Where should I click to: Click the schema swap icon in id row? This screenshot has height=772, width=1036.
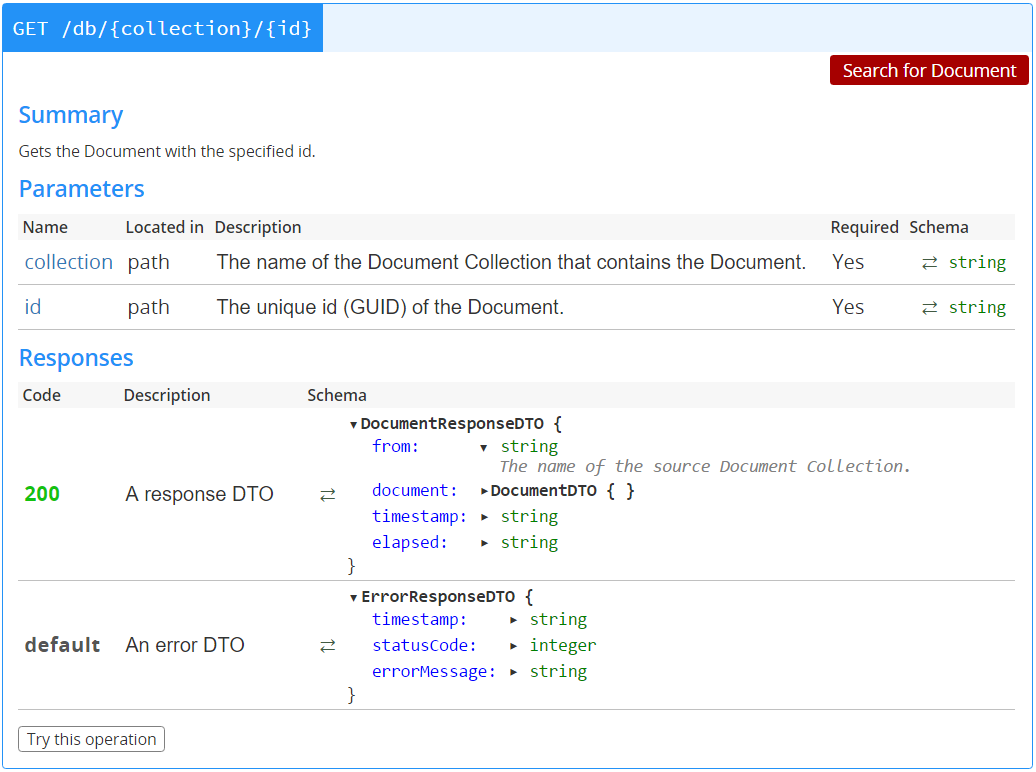point(929,308)
